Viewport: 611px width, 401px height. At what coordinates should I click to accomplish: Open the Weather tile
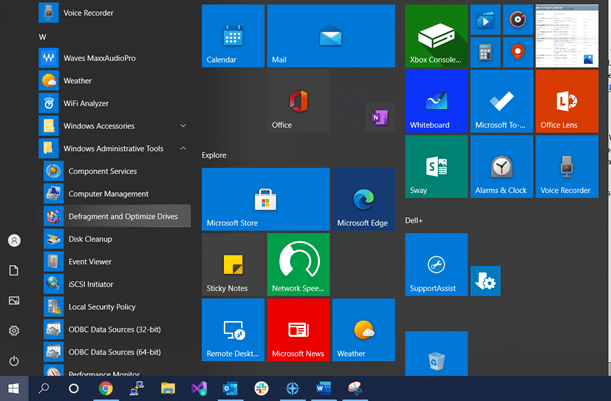click(364, 330)
